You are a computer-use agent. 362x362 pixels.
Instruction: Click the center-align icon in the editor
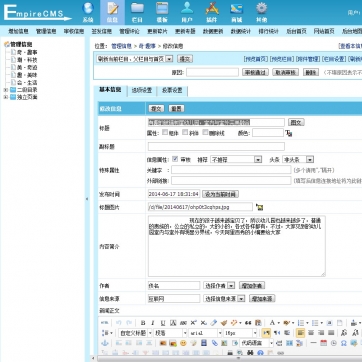(x=311, y=333)
